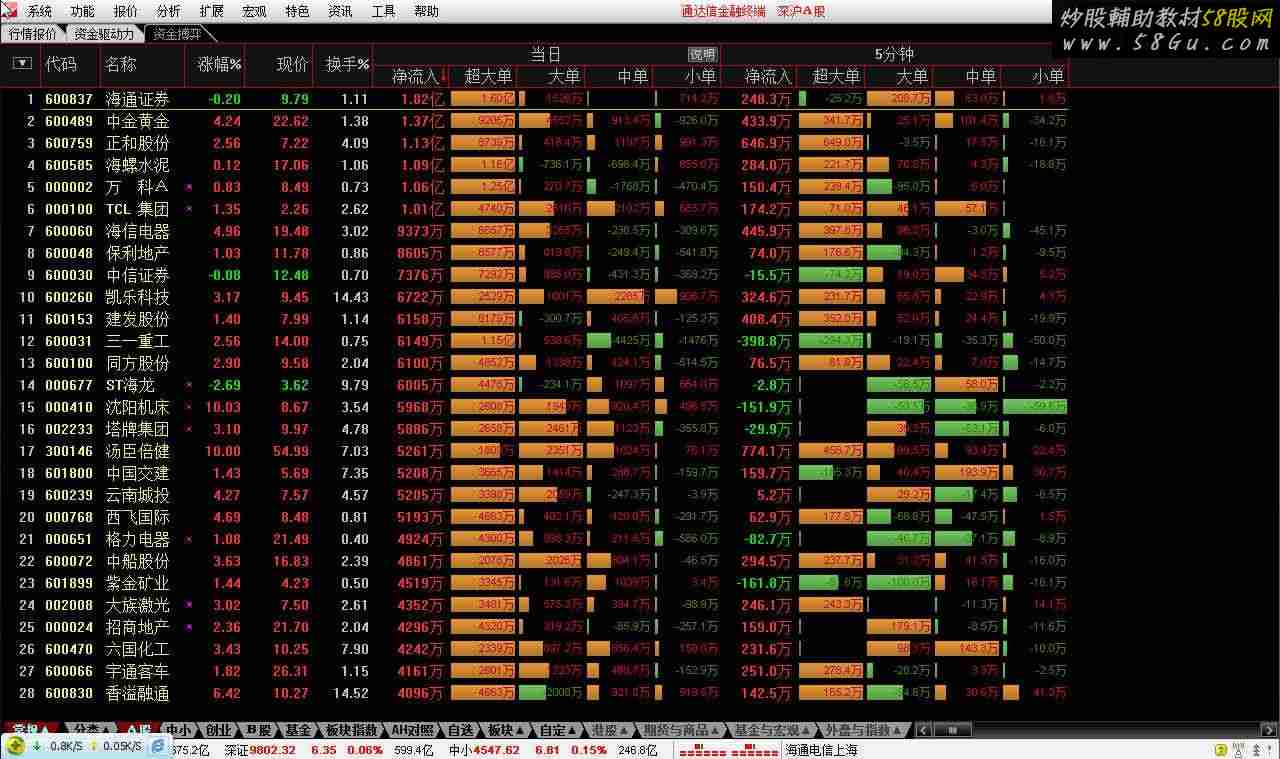Click the 中小 4547.62 index in status bar

[484, 750]
